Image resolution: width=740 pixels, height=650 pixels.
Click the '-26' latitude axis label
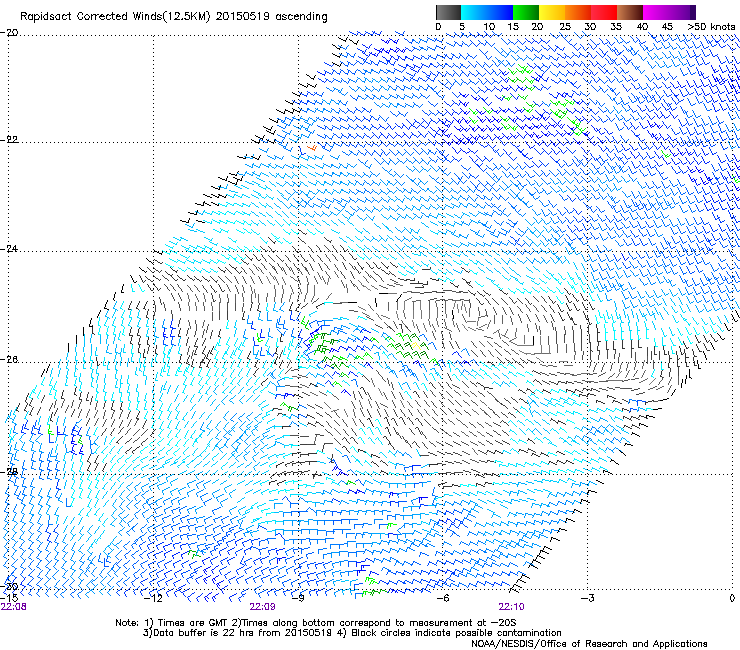pyautogui.click(x=9, y=360)
